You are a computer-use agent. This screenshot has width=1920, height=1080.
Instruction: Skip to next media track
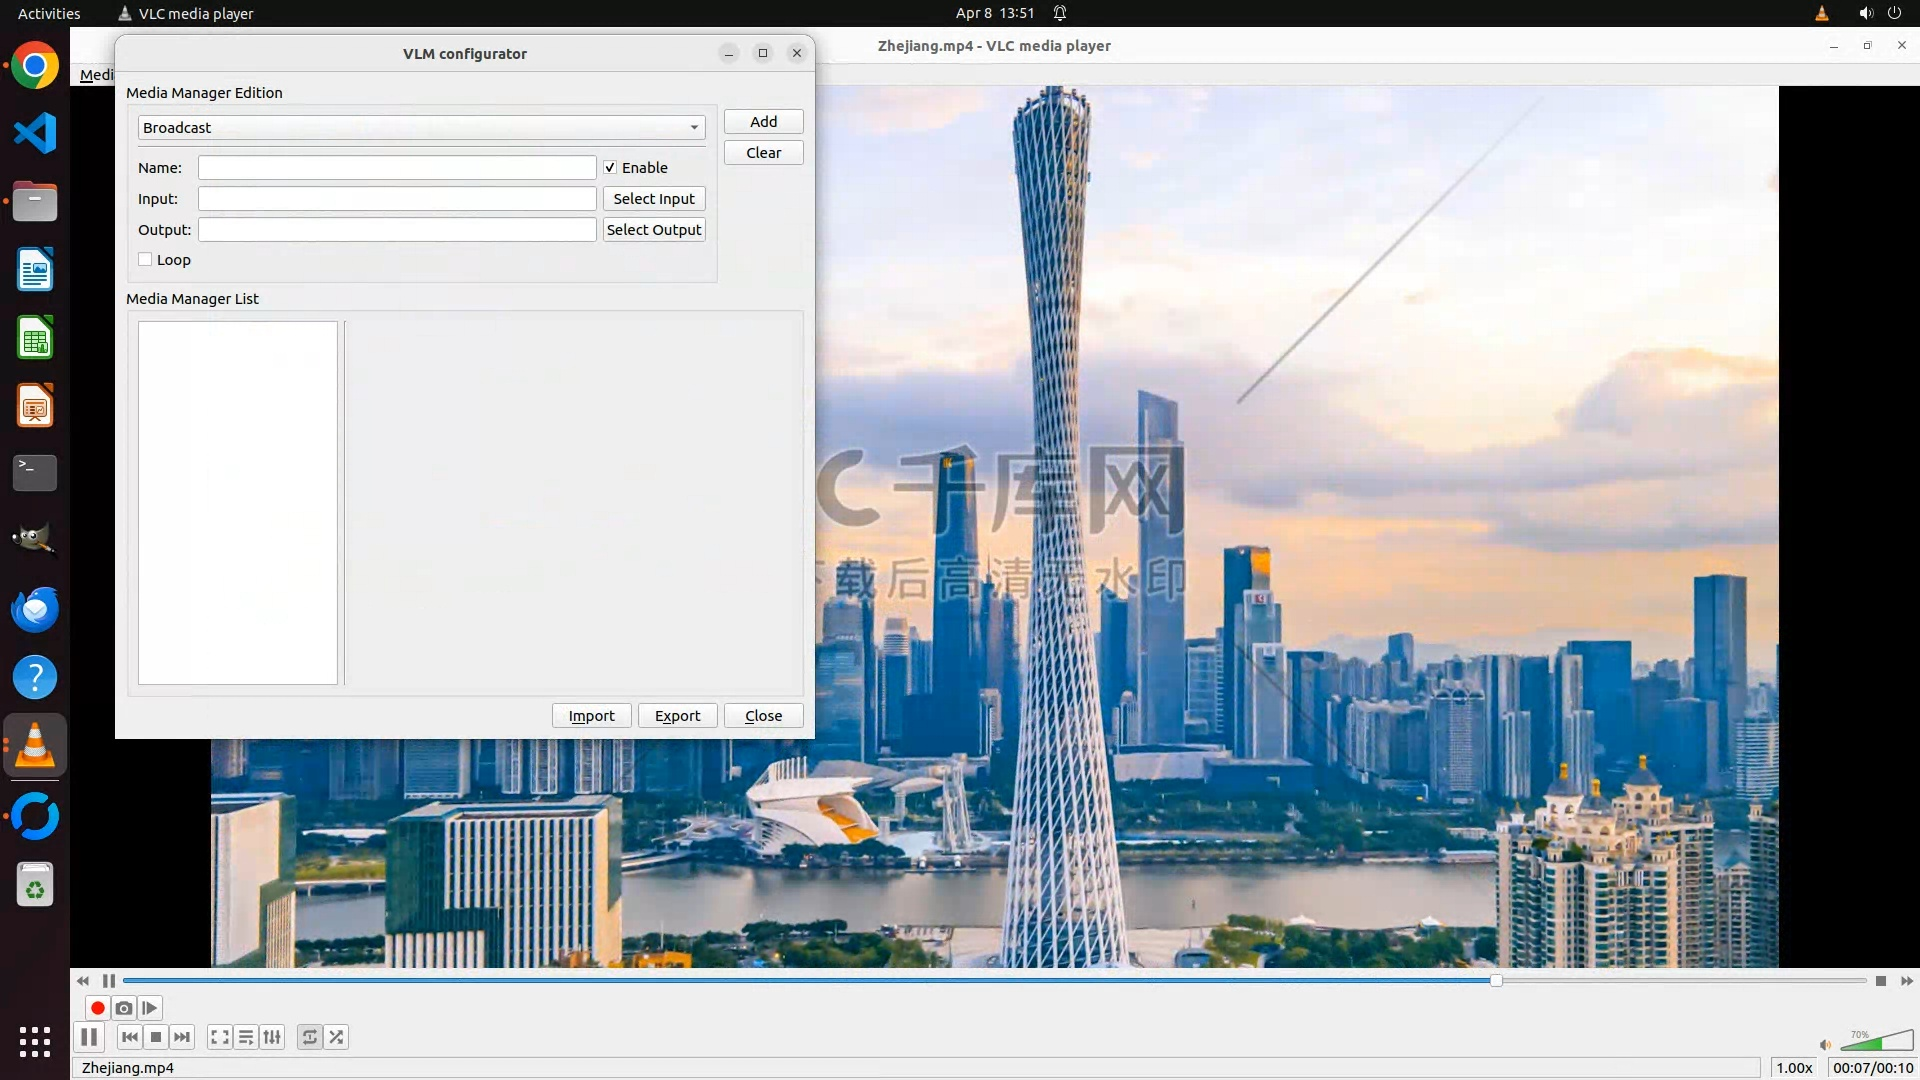point(182,1037)
